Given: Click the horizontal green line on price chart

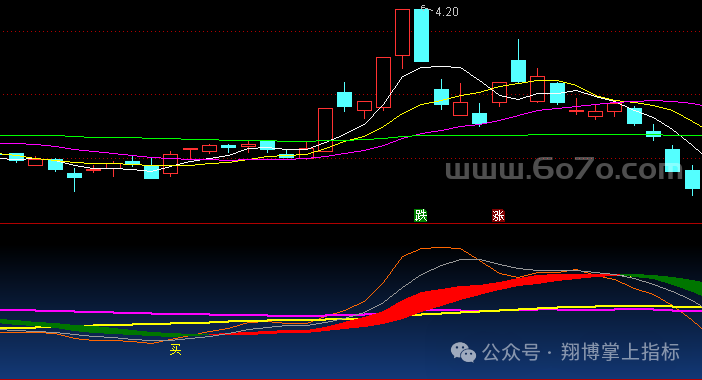Looking at the screenshot, I should (351, 137).
